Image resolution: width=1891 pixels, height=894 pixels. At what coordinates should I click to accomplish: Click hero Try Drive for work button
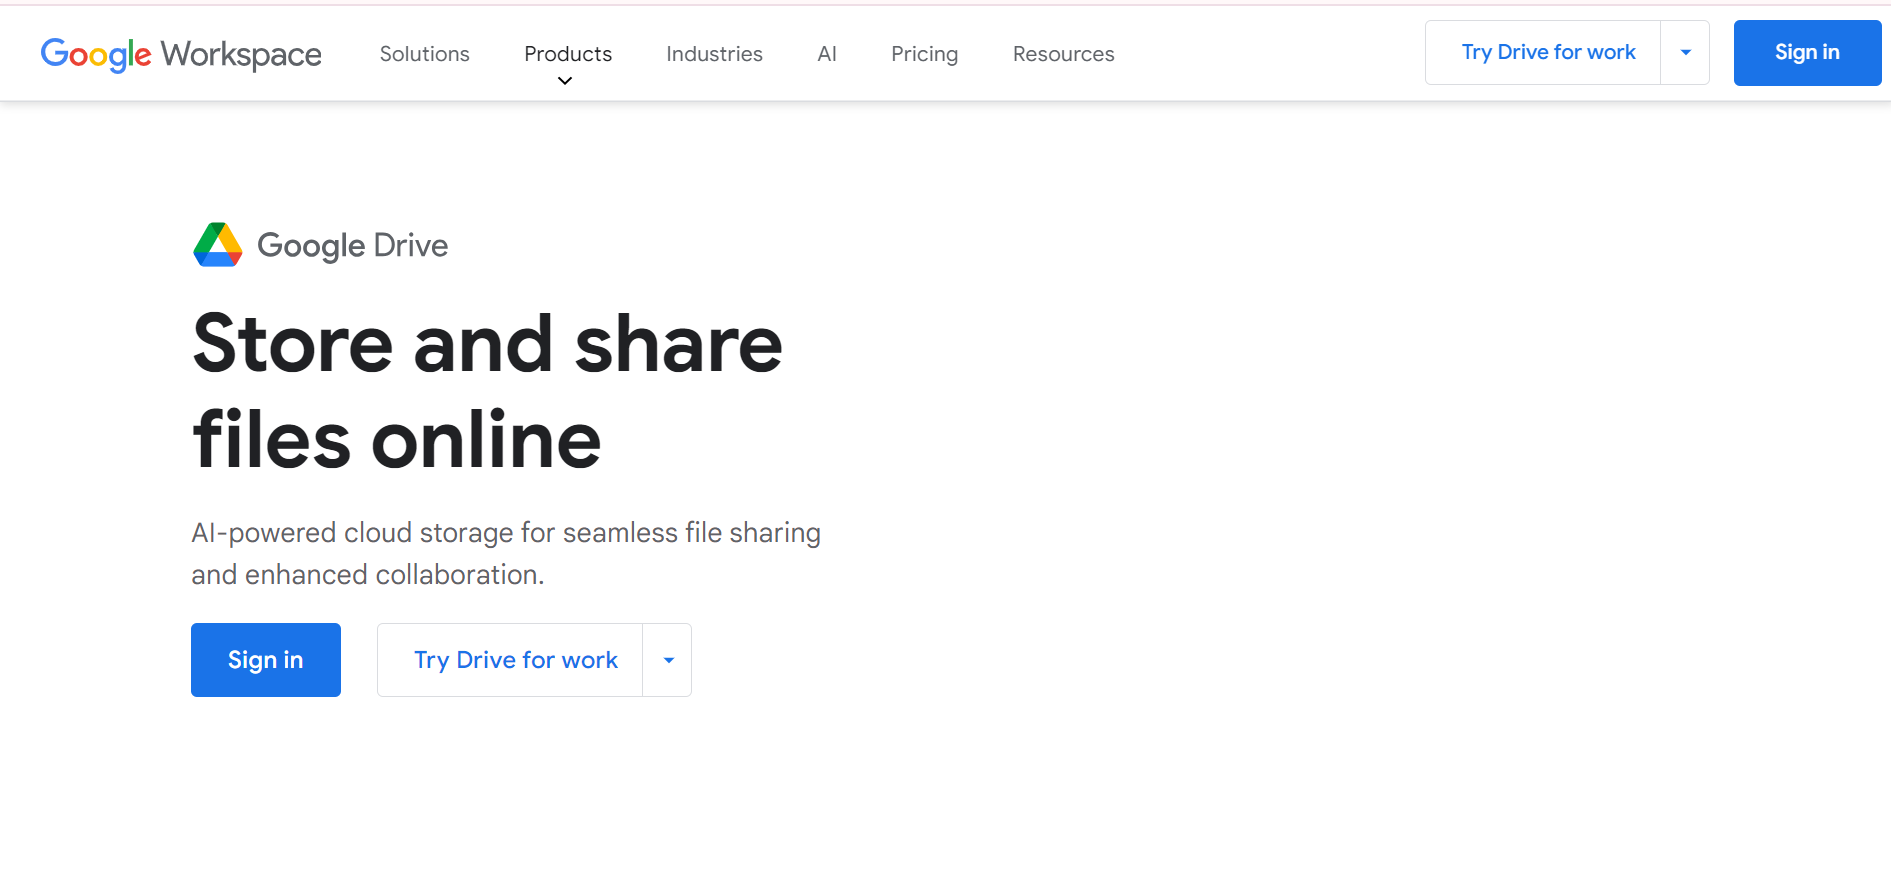coord(510,660)
